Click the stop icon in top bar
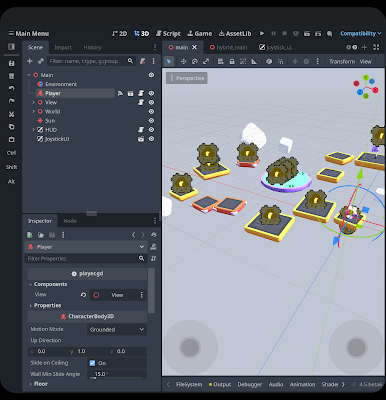This screenshot has height=400, width=386. click(x=285, y=33)
